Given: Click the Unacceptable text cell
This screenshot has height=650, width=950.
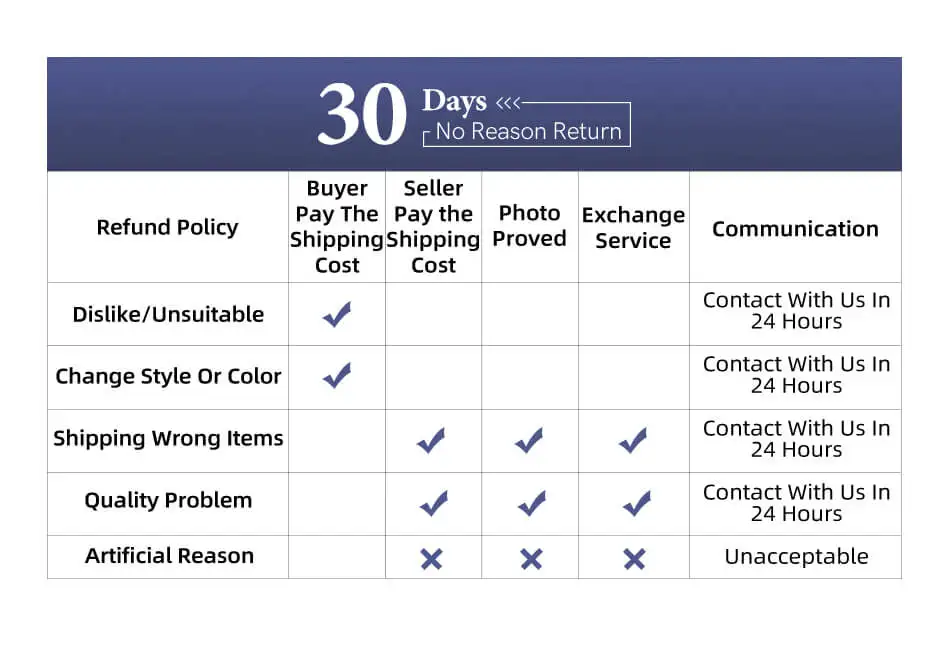Looking at the screenshot, I should [796, 556].
